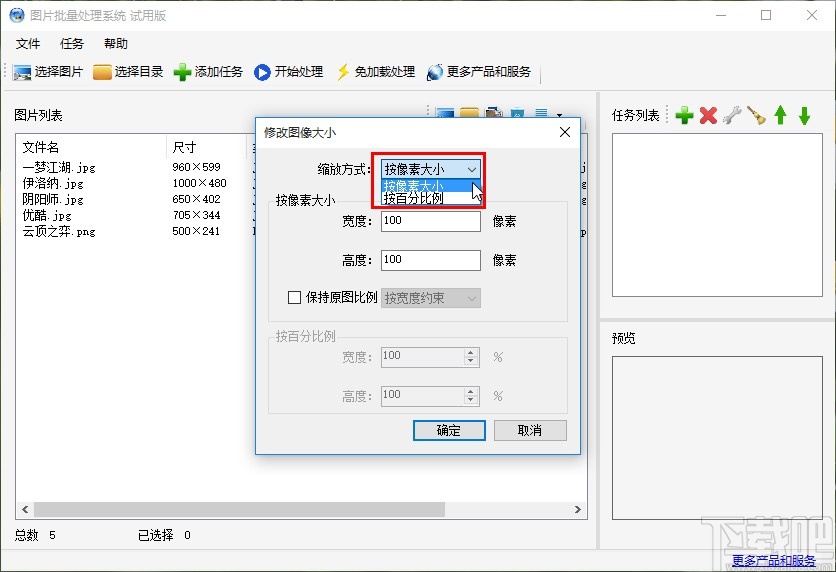This screenshot has height=572, width=836.
Task: Click image list folder icon
Action: coord(469,113)
